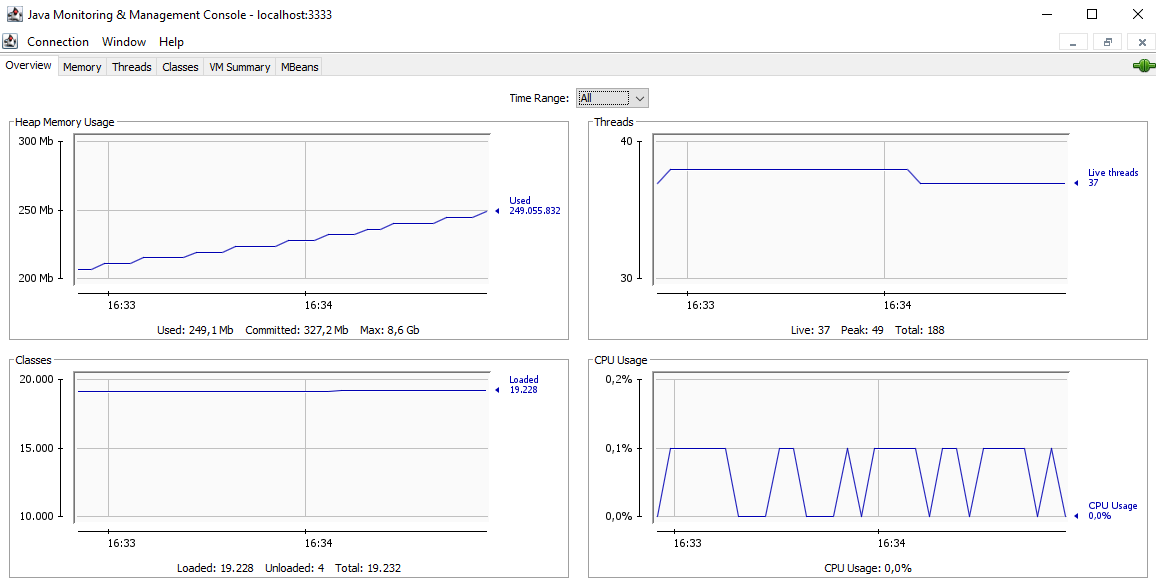Minimize the inner console frame

click(x=1073, y=42)
